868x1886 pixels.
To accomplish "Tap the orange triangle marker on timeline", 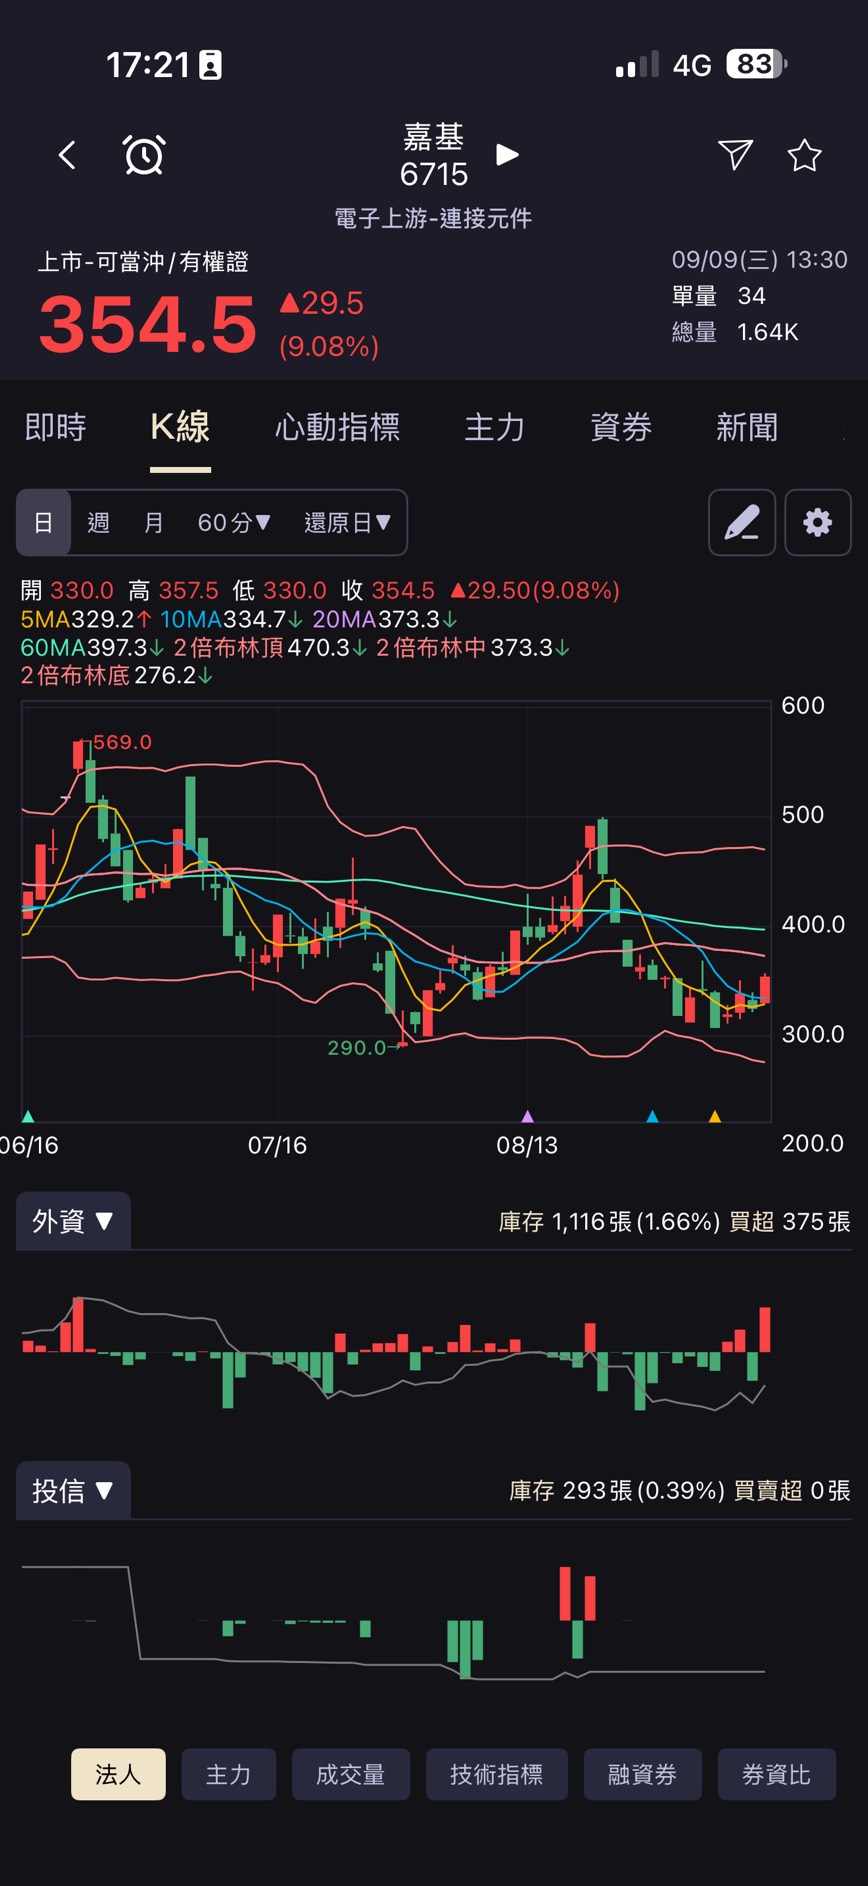I will coord(714,1116).
